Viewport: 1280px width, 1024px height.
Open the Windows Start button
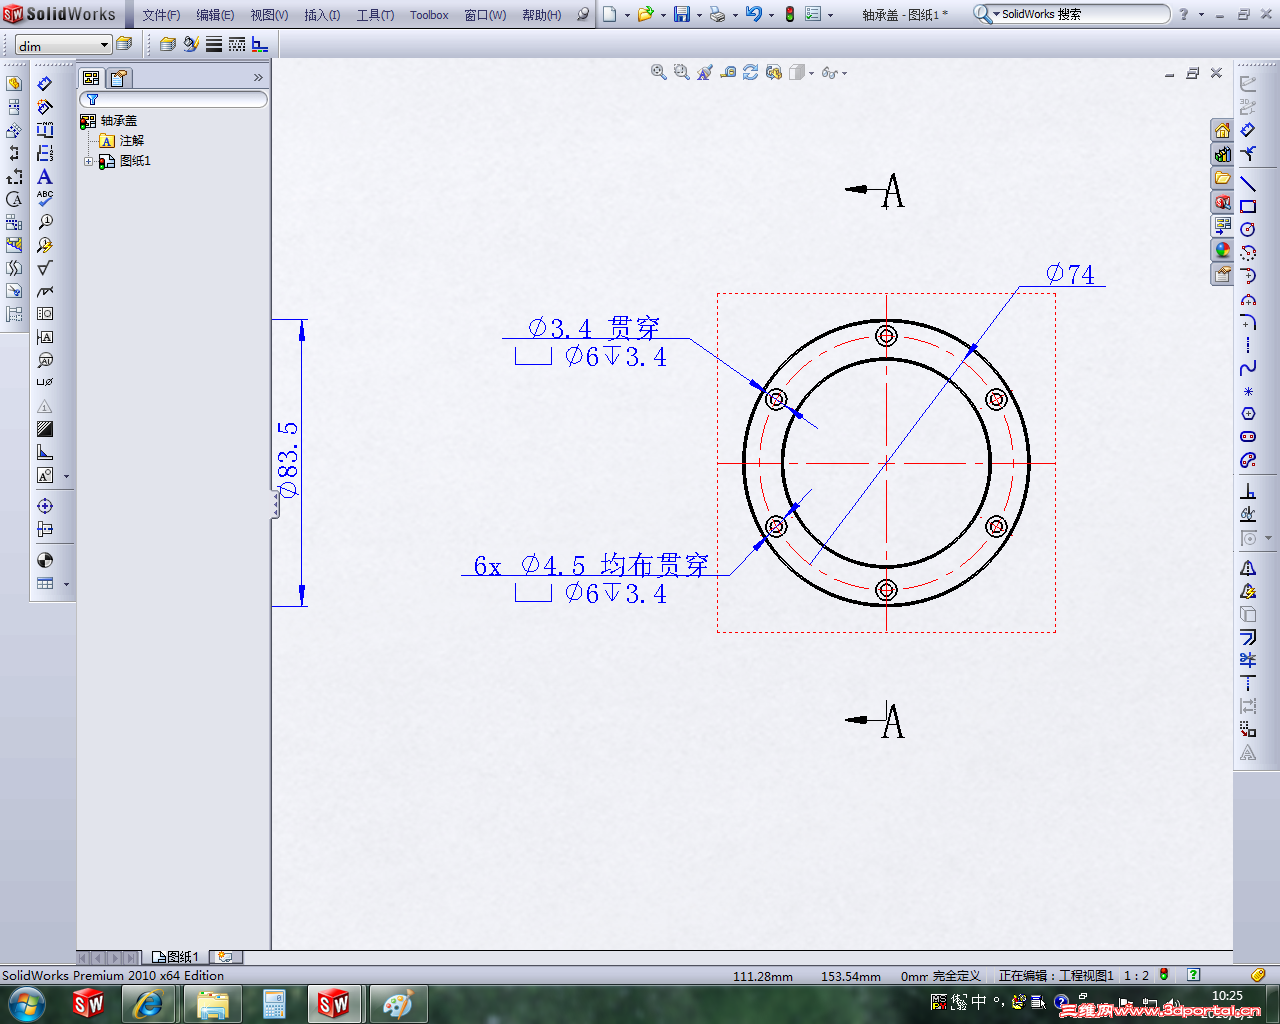[27, 1003]
